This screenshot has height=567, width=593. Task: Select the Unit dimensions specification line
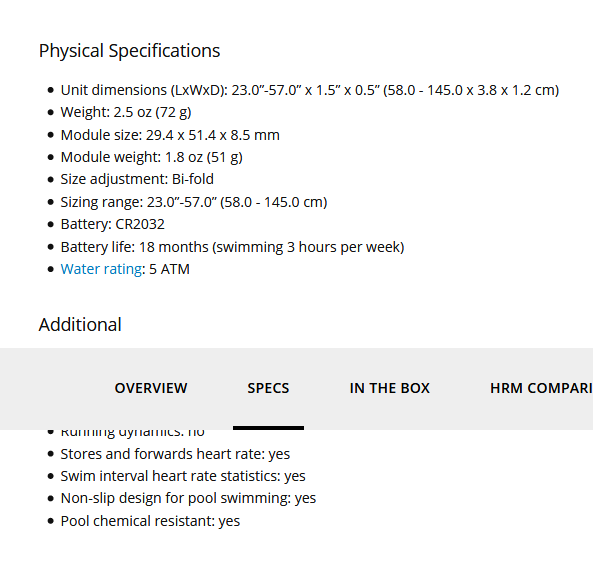point(310,90)
